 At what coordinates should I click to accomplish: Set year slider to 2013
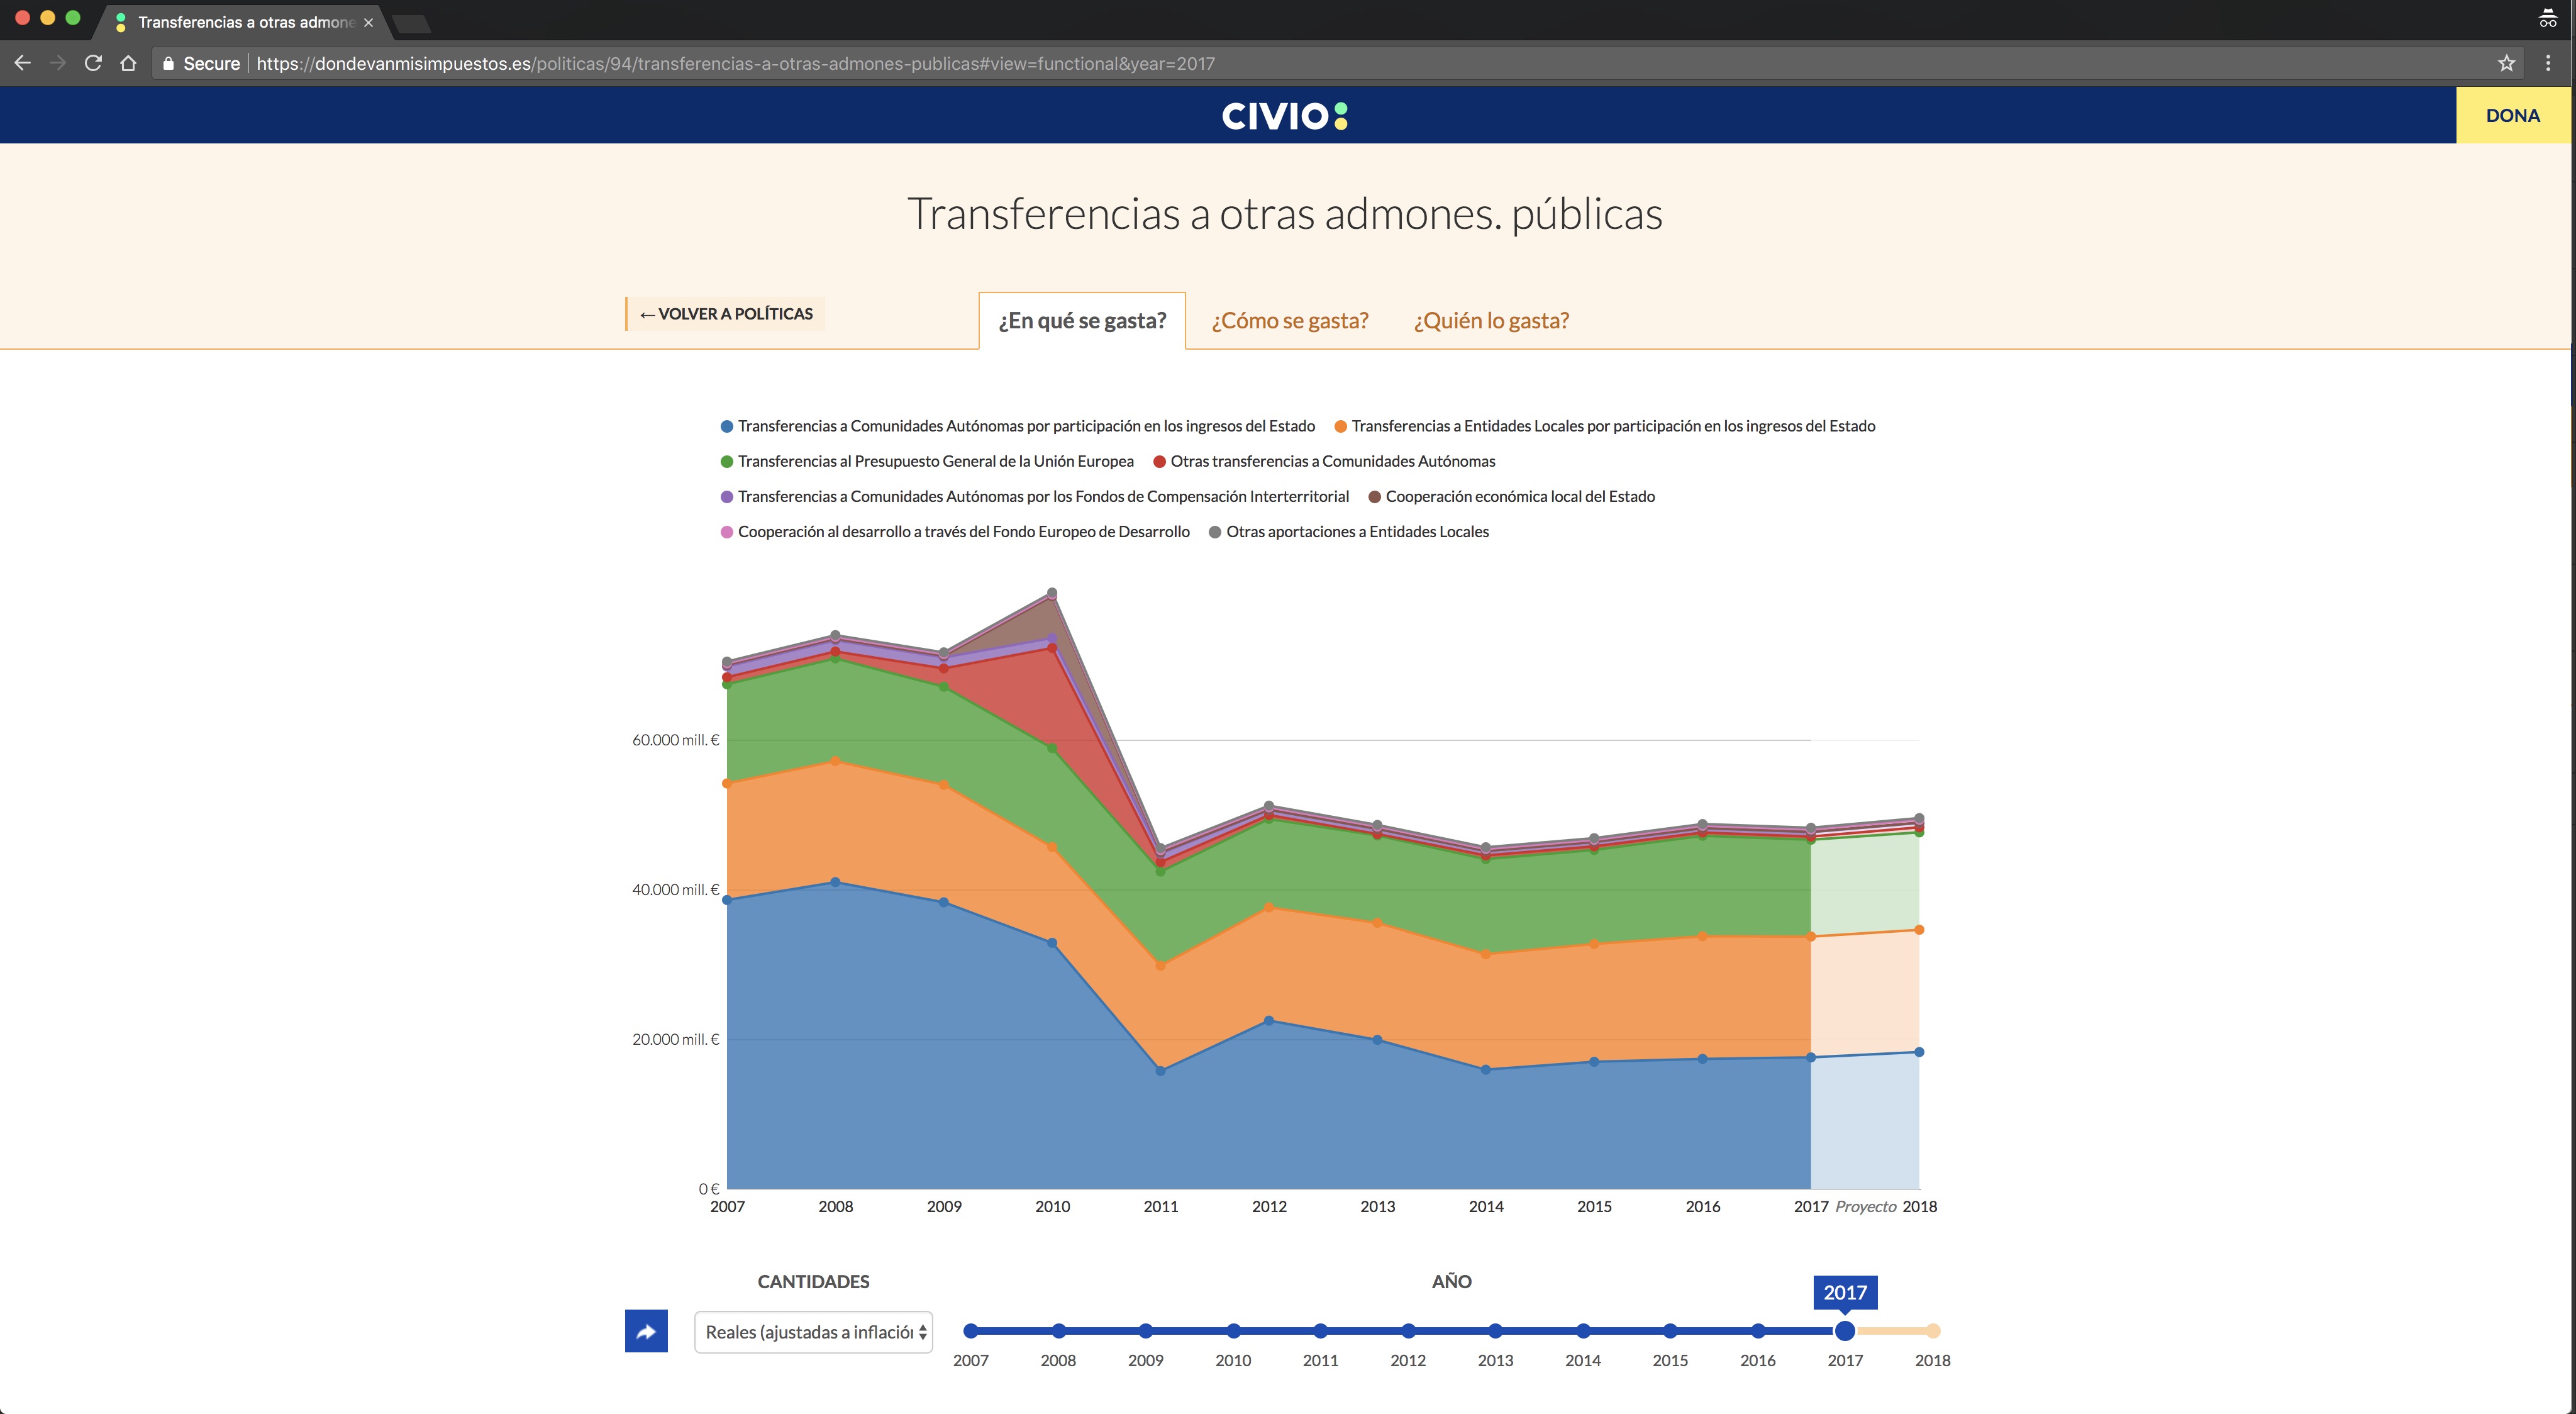1495,1331
